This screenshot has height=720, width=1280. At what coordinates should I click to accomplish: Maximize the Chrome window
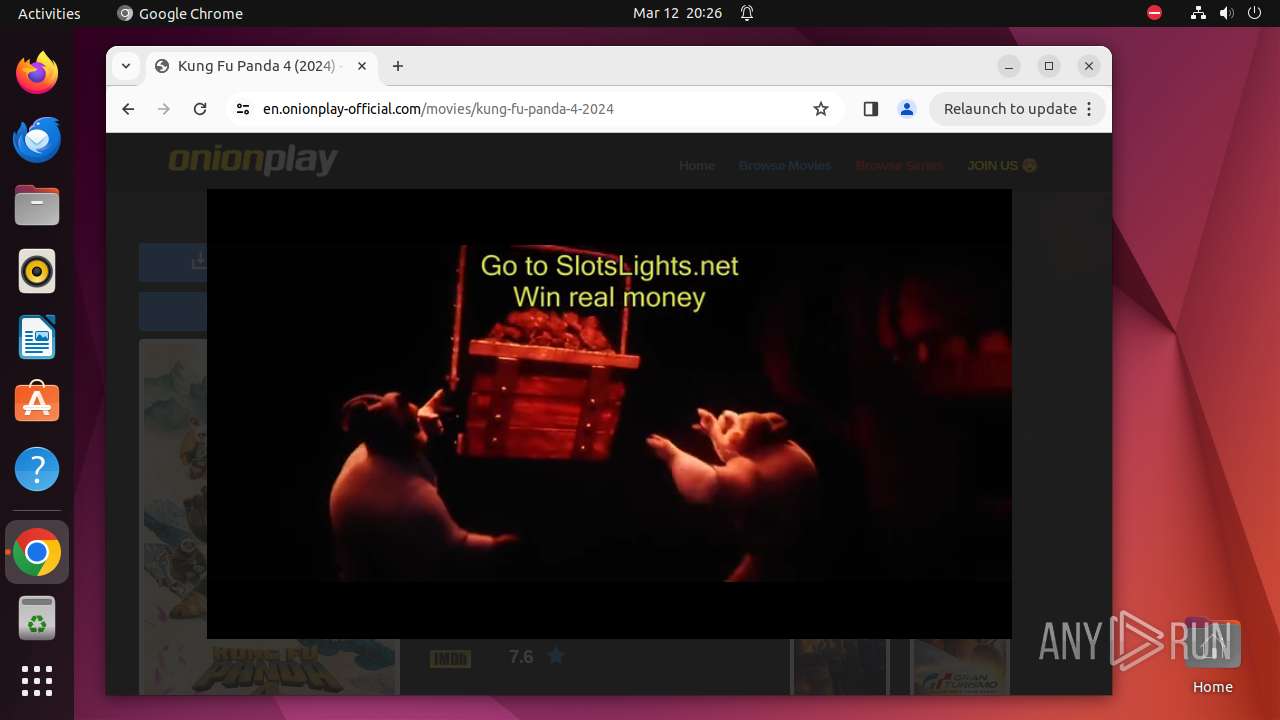point(1049,66)
